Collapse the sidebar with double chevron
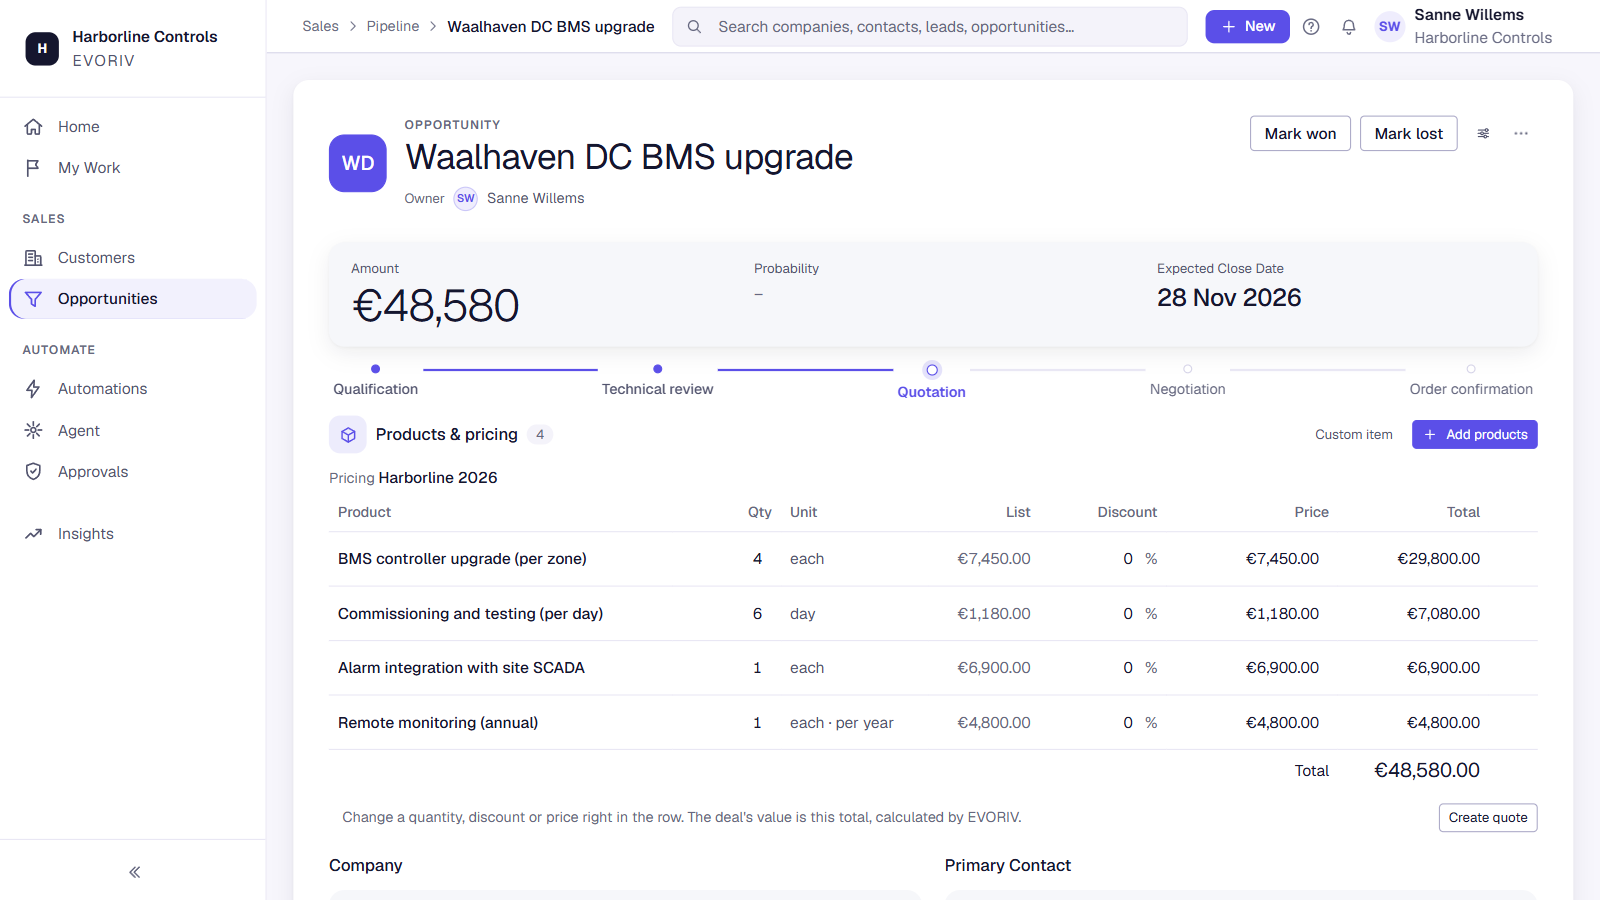The image size is (1600, 900). [134, 872]
